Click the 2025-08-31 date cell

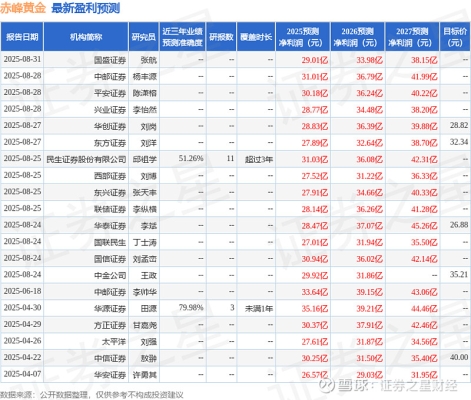22,59
